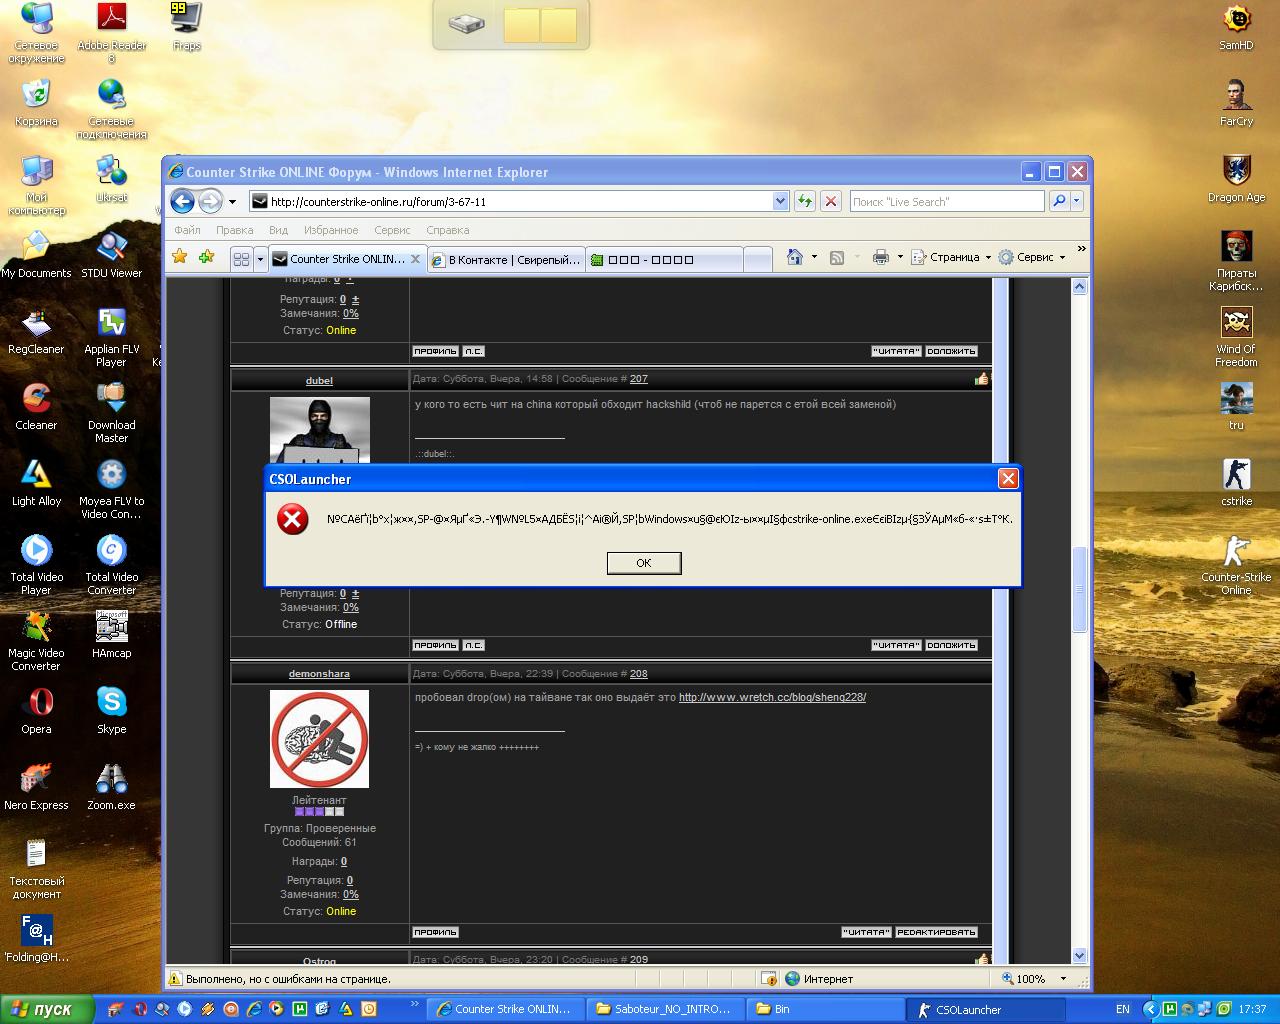Go forward in Internet Explorer
Screen dimensions: 1280x1024
(x=209, y=201)
